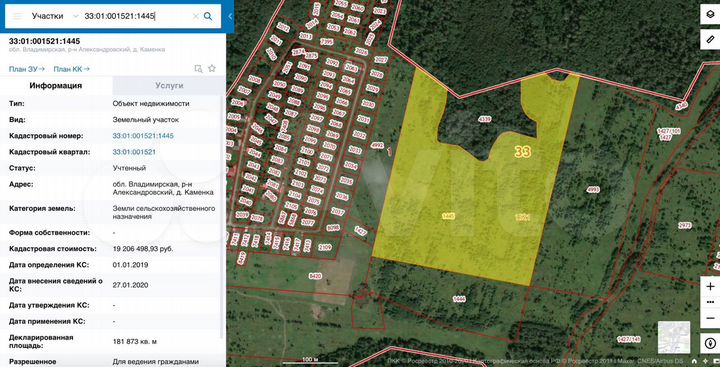Click the date 27.01.2020
Image resolution: width=720 pixels, height=367 pixels.
click(x=130, y=285)
